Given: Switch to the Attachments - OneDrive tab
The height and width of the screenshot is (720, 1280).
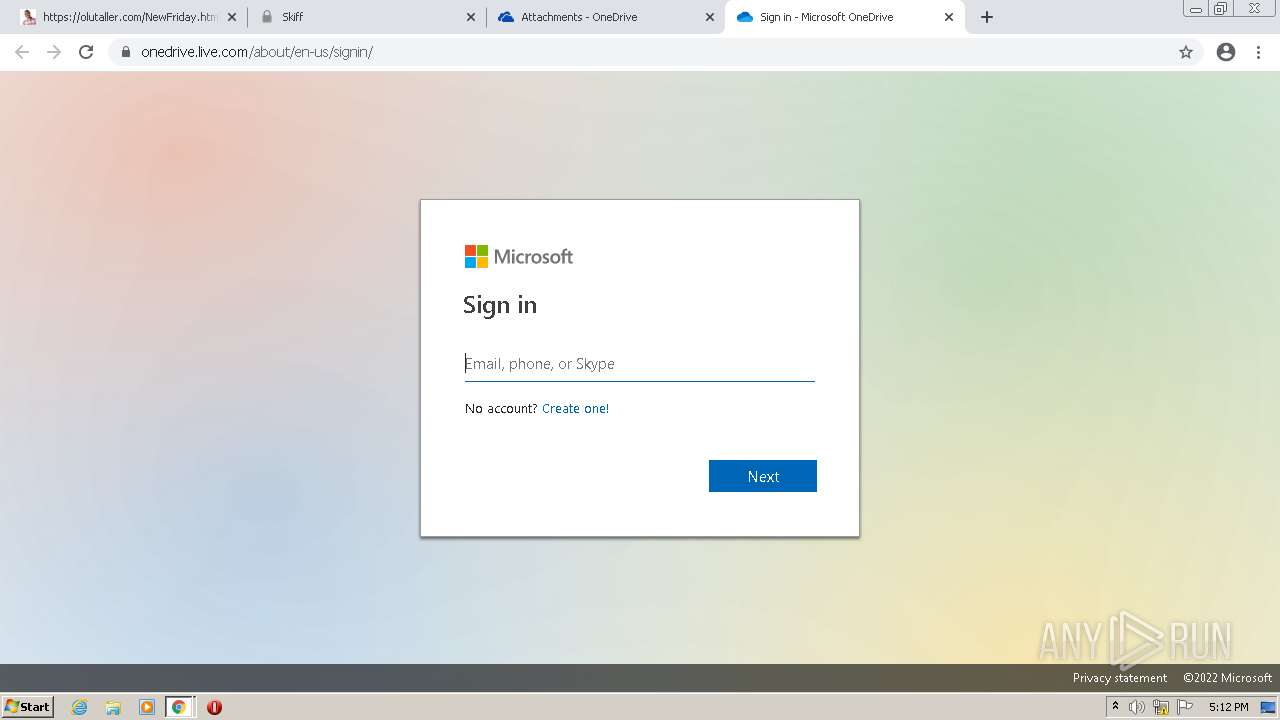Looking at the screenshot, I should pyautogui.click(x=605, y=17).
